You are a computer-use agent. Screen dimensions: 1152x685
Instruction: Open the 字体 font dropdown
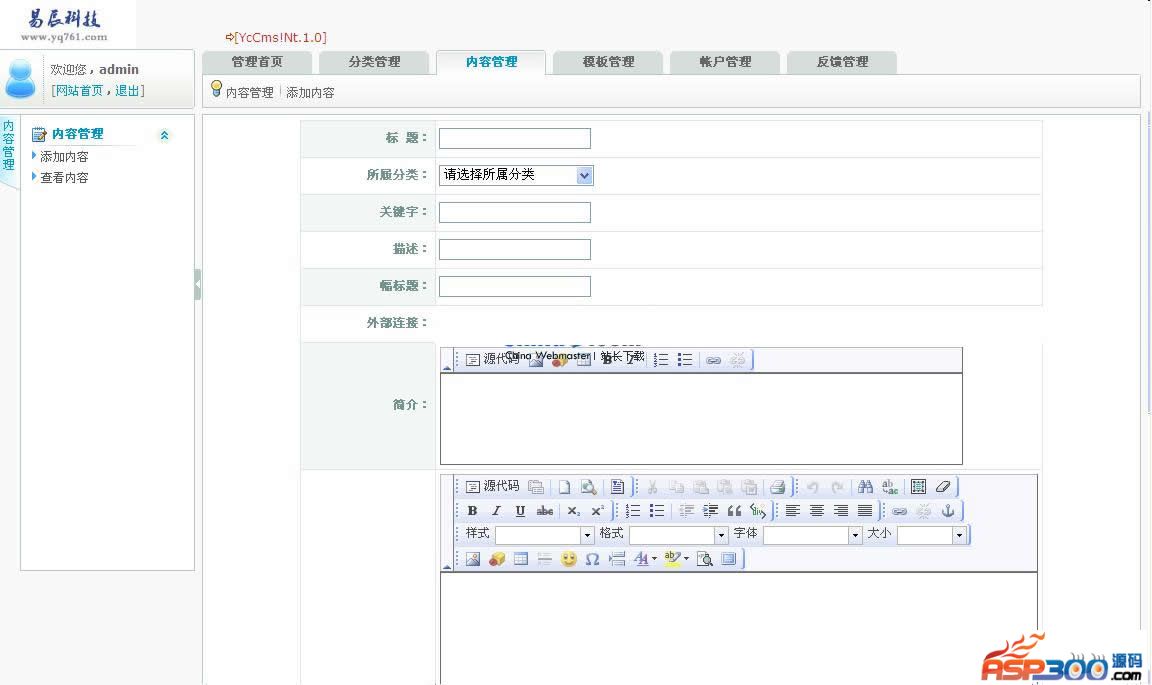[855, 535]
